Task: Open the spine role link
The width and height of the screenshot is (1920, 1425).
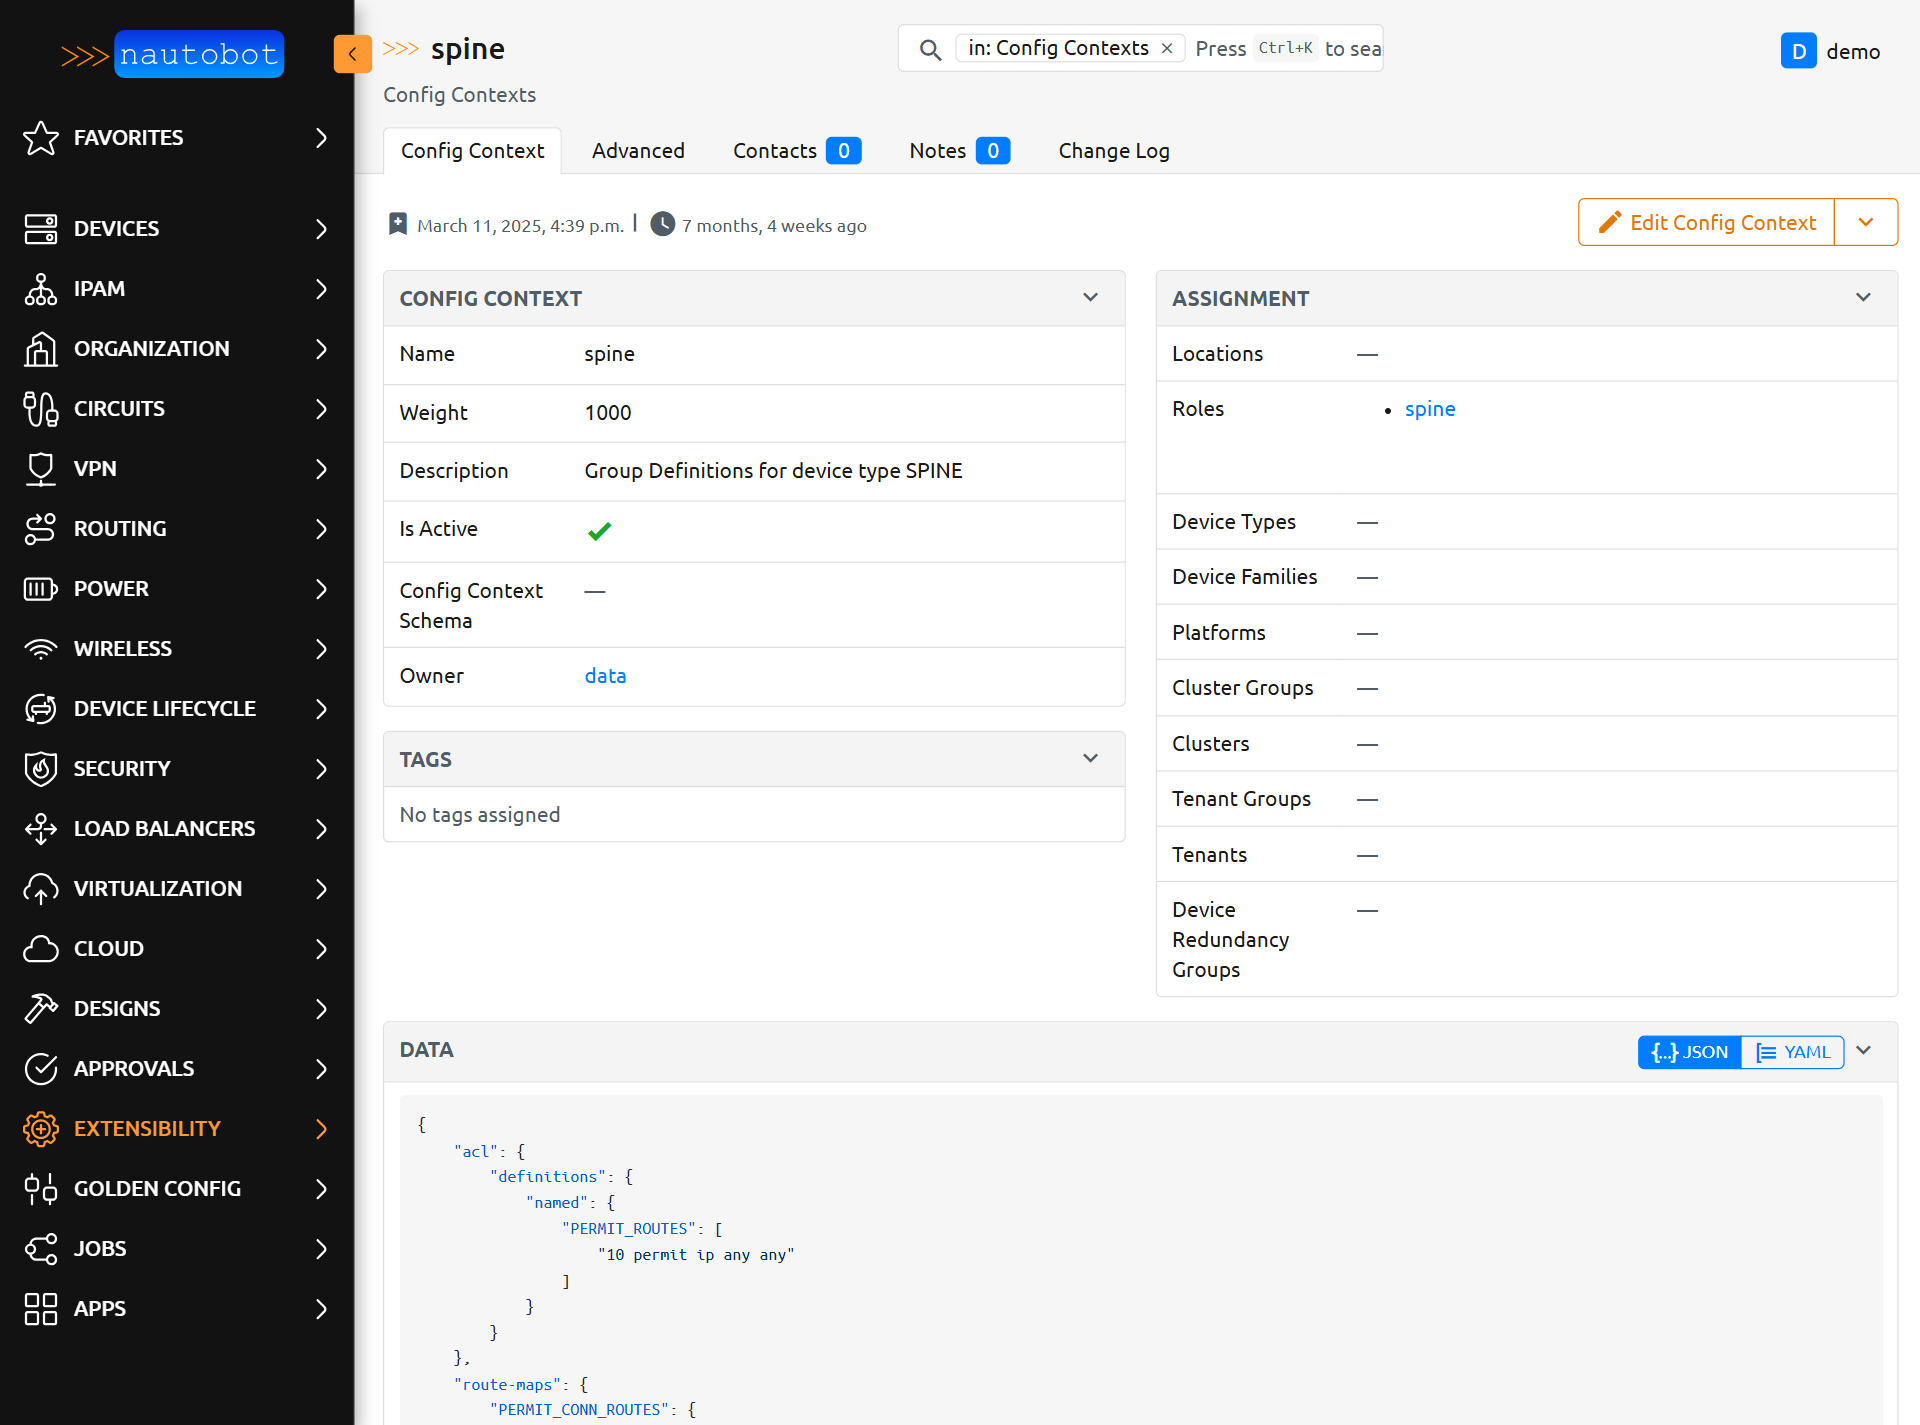Action: 1430,409
